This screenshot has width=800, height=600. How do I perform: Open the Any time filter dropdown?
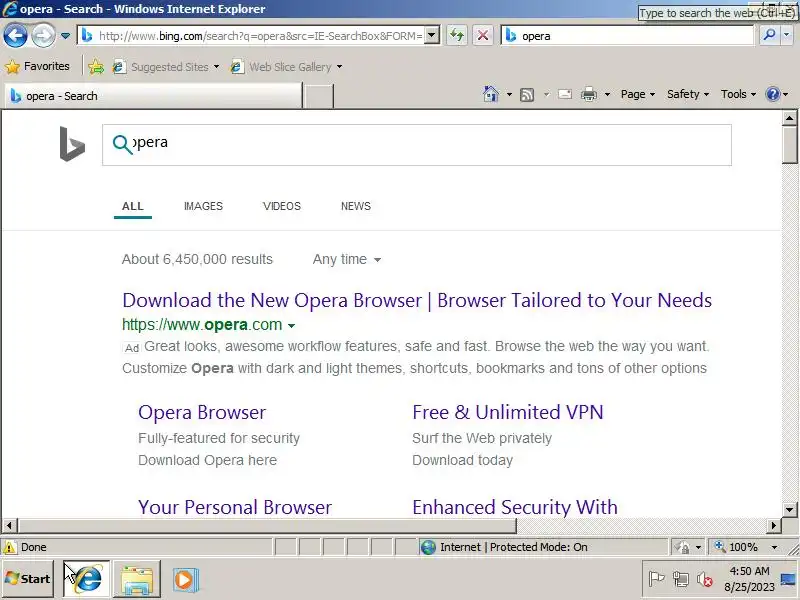point(347,259)
